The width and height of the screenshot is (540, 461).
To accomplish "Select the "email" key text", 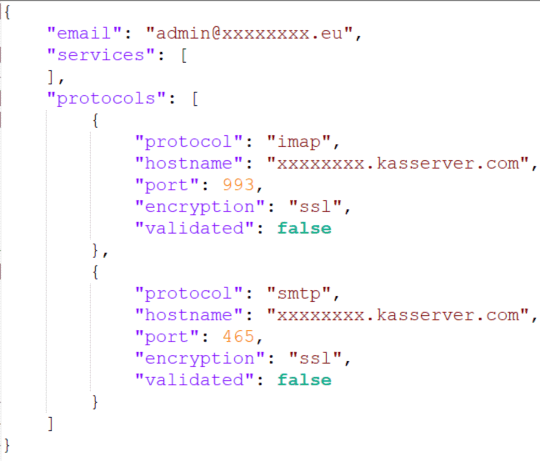I will [x=84, y=33].
